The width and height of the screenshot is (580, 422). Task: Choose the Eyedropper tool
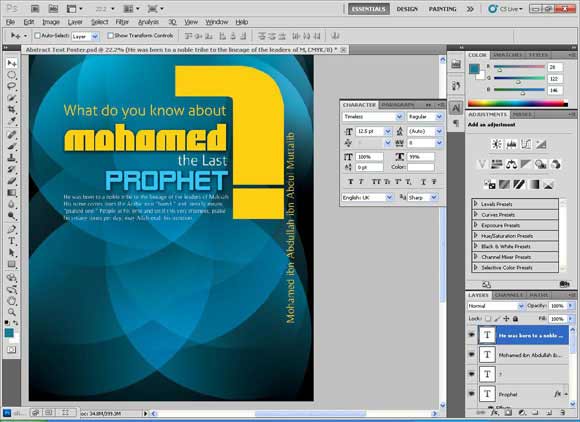tap(11, 121)
